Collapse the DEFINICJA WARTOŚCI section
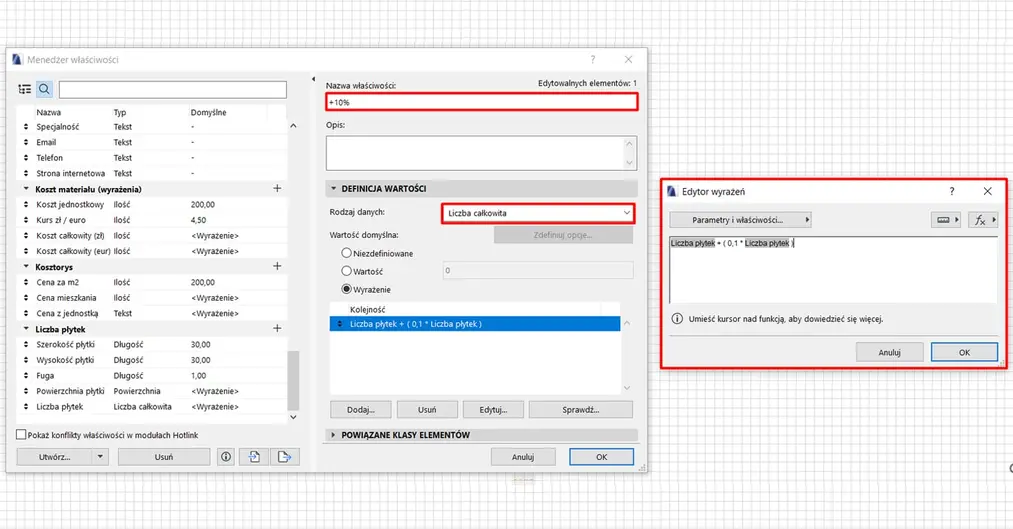Image resolution: width=1013 pixels, height=529 pixels. (x=333, y=189)
